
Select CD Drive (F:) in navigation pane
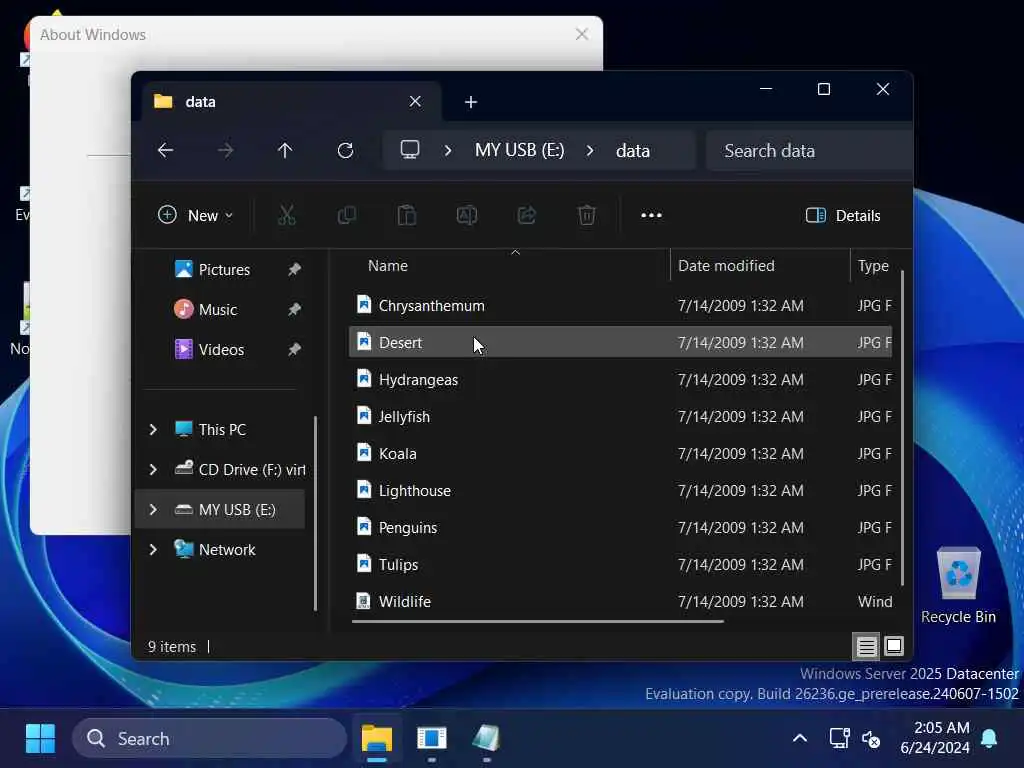240,470
